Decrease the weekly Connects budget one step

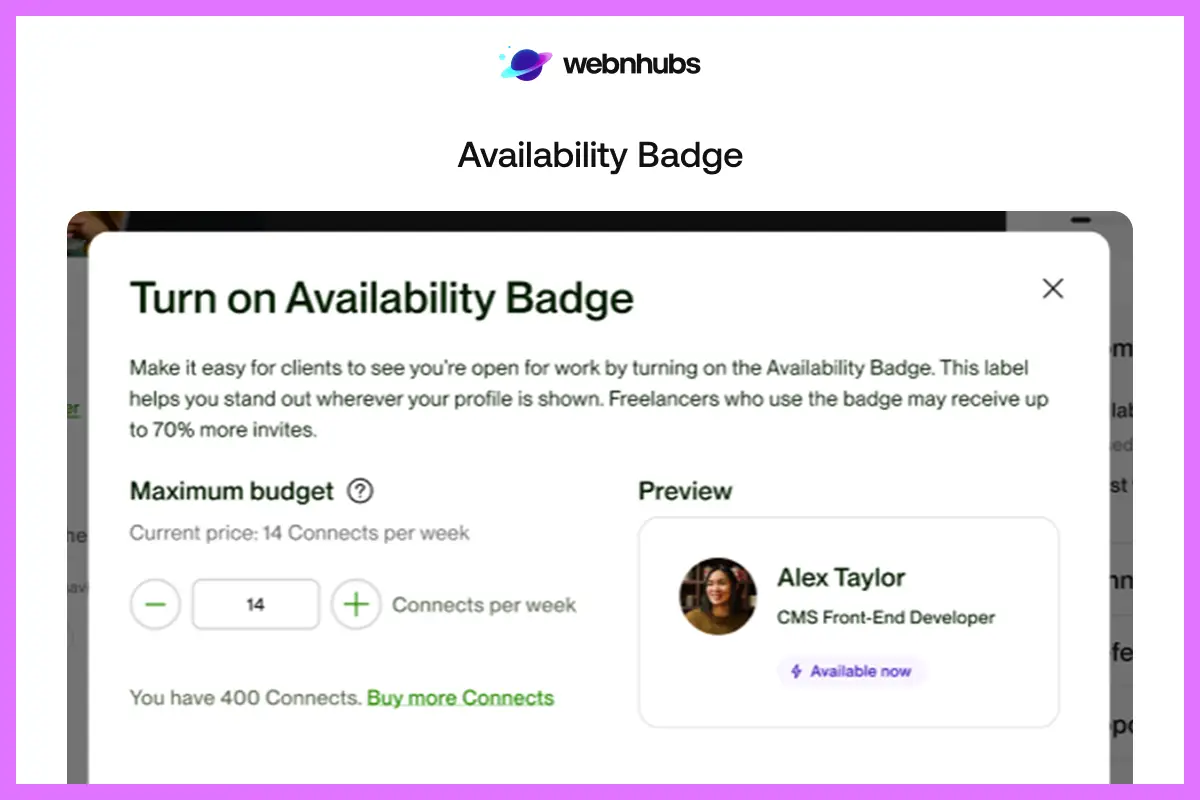tap(155, 604)
